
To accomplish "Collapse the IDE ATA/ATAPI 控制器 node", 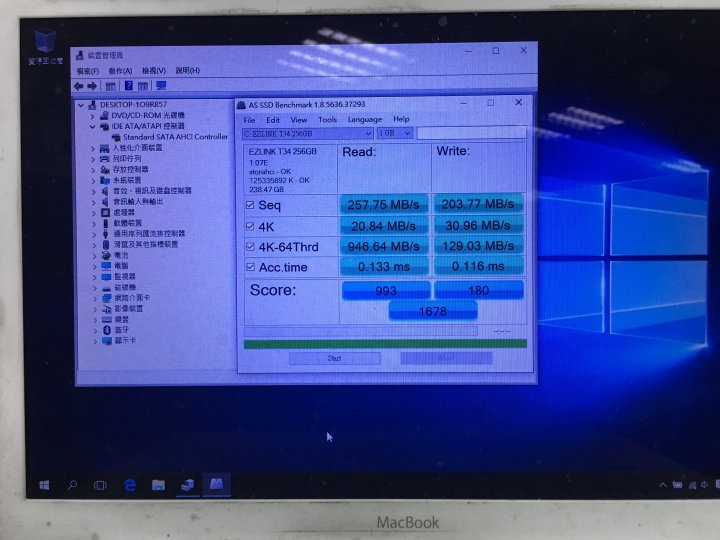I will click(92, 126).
